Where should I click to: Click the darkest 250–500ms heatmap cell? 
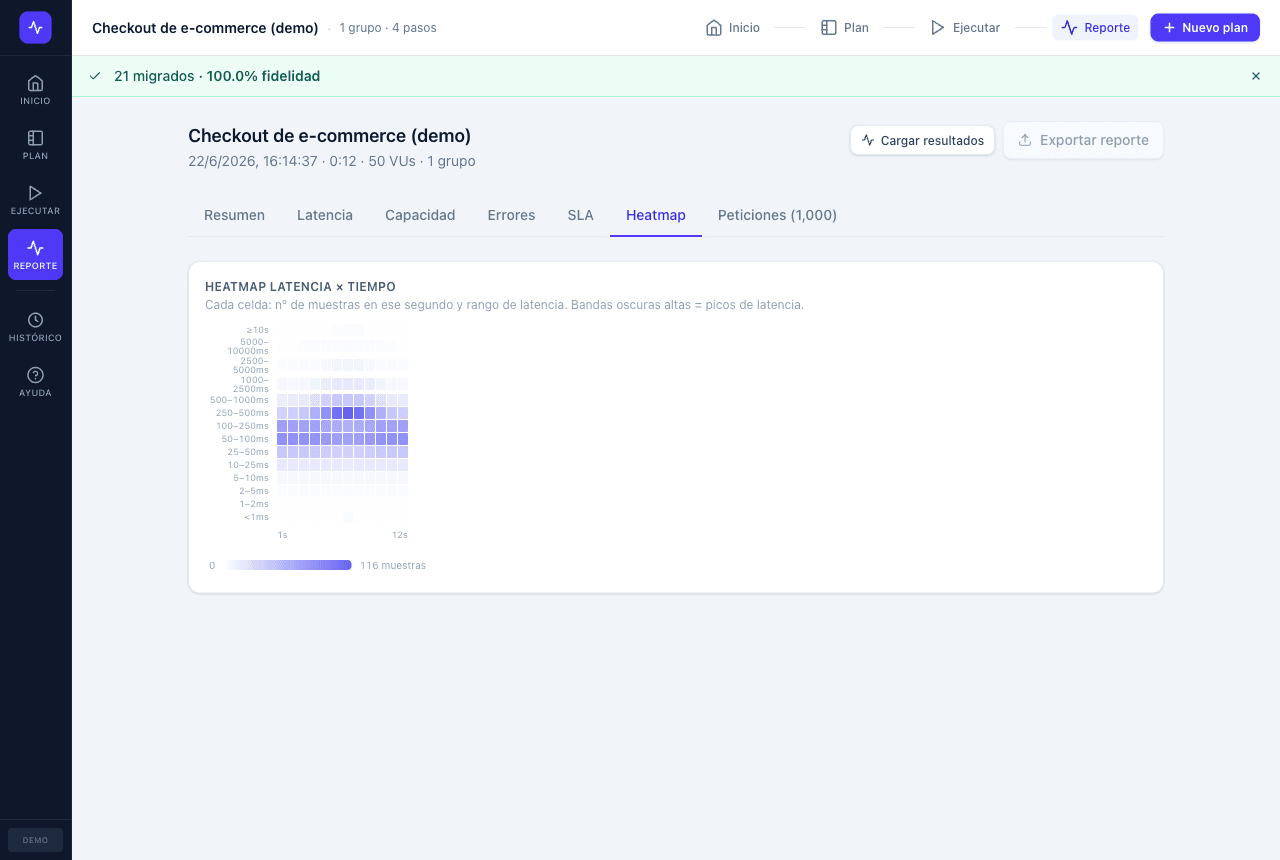[x=348, y=412]
